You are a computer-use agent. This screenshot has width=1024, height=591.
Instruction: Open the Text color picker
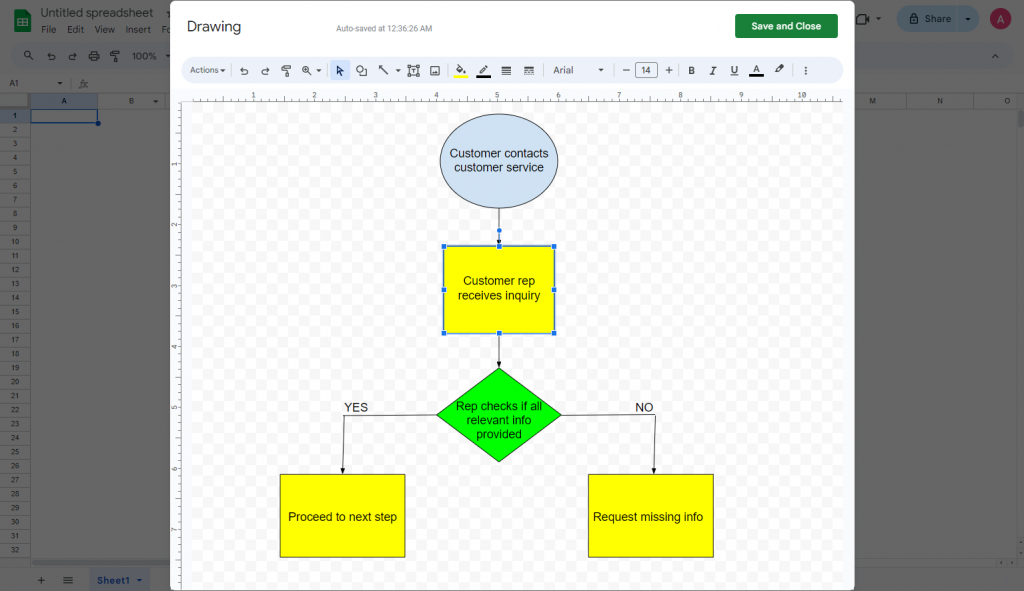click(x=756, y=71)
